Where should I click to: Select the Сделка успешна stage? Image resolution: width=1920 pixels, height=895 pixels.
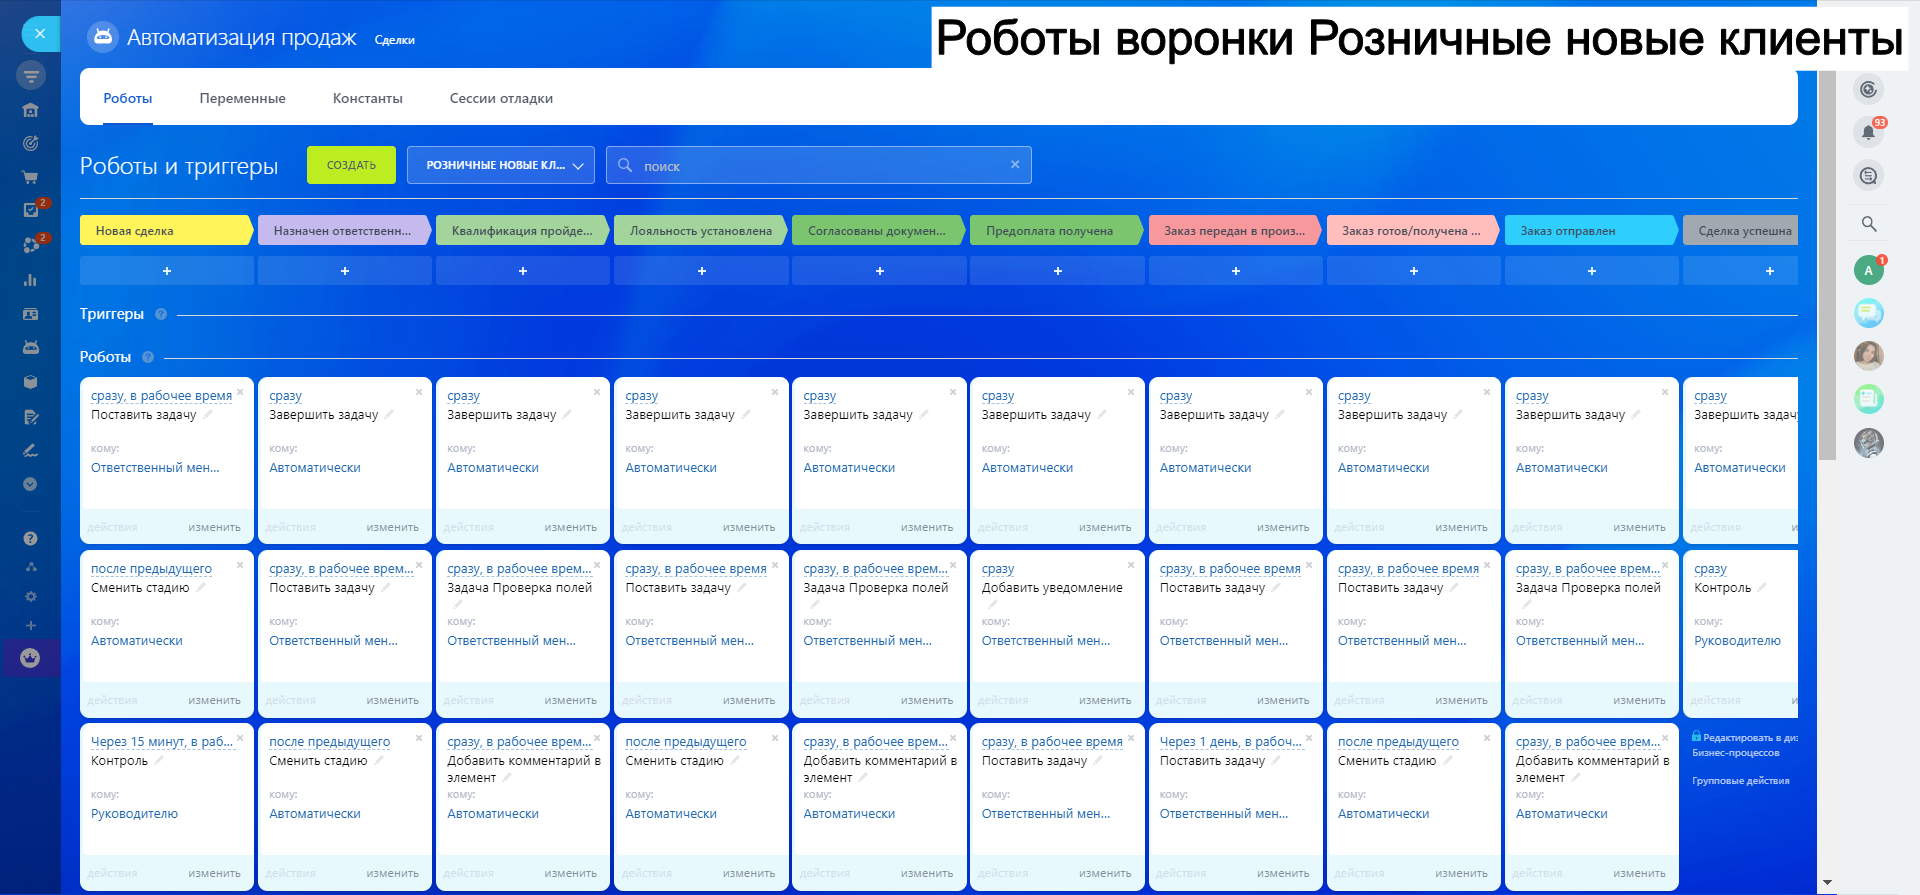(x=1741, y=230)
